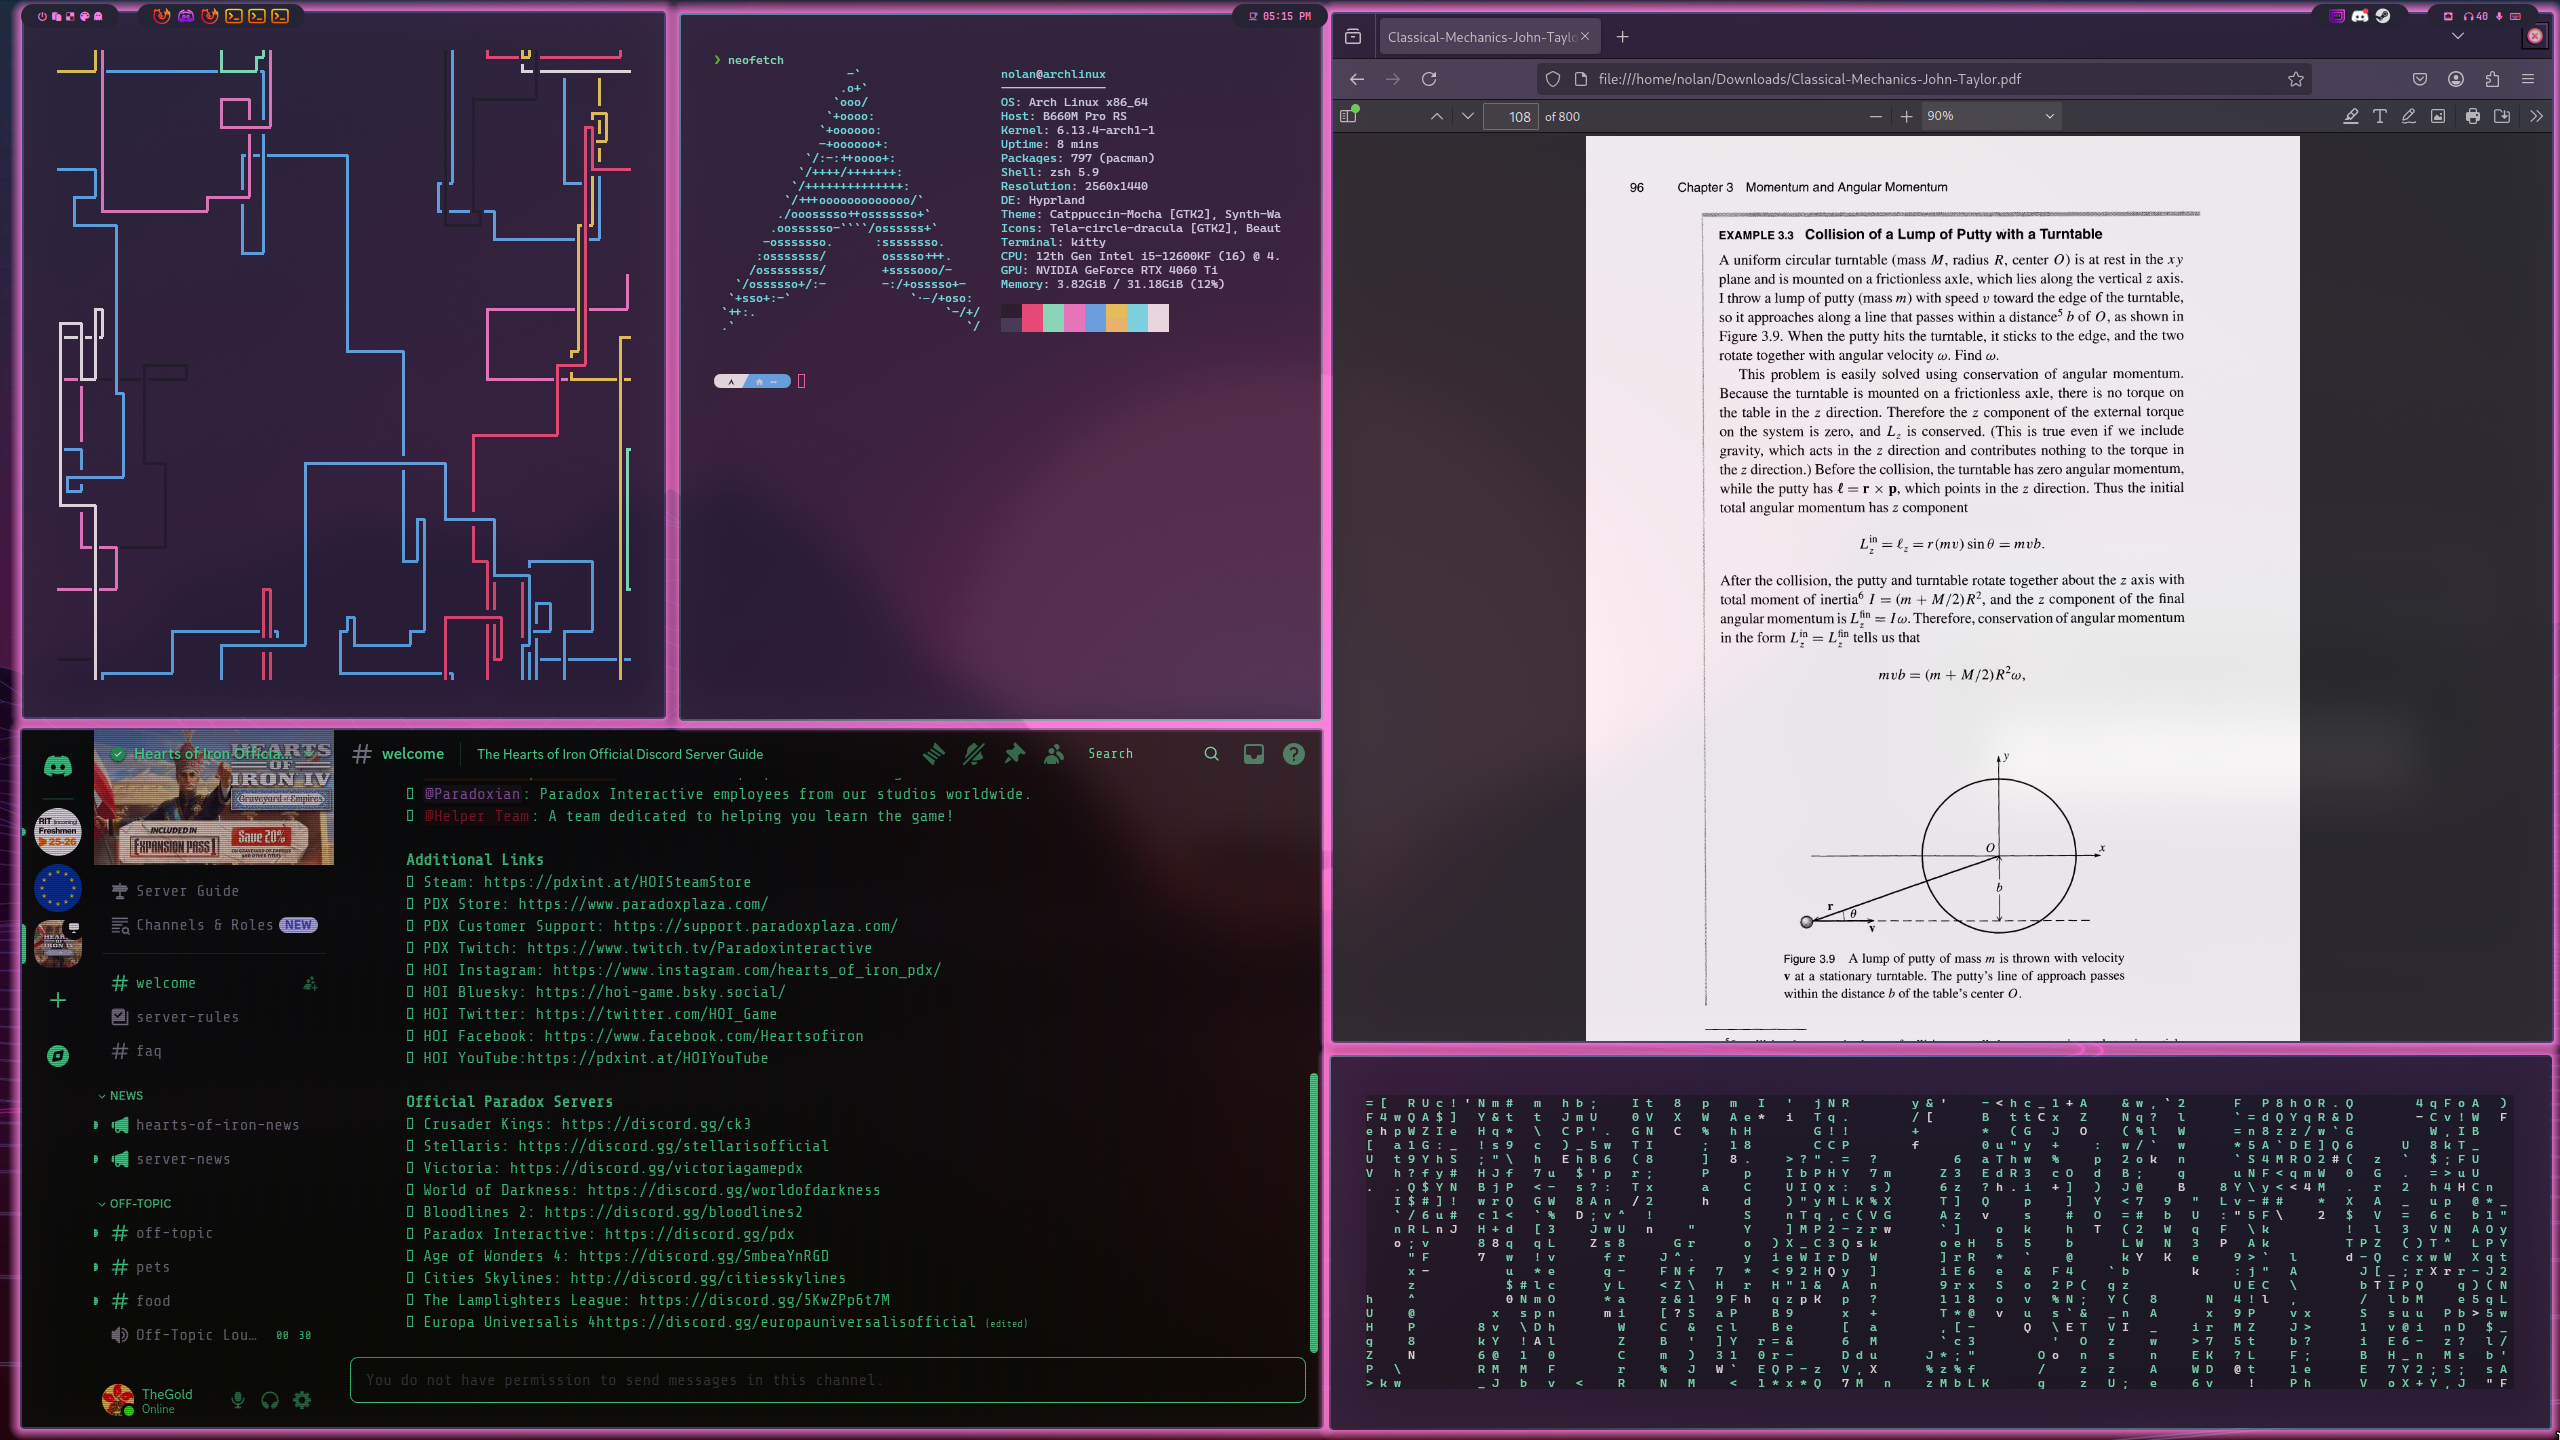Open Discord home via the Discord logo

point(58,766)
